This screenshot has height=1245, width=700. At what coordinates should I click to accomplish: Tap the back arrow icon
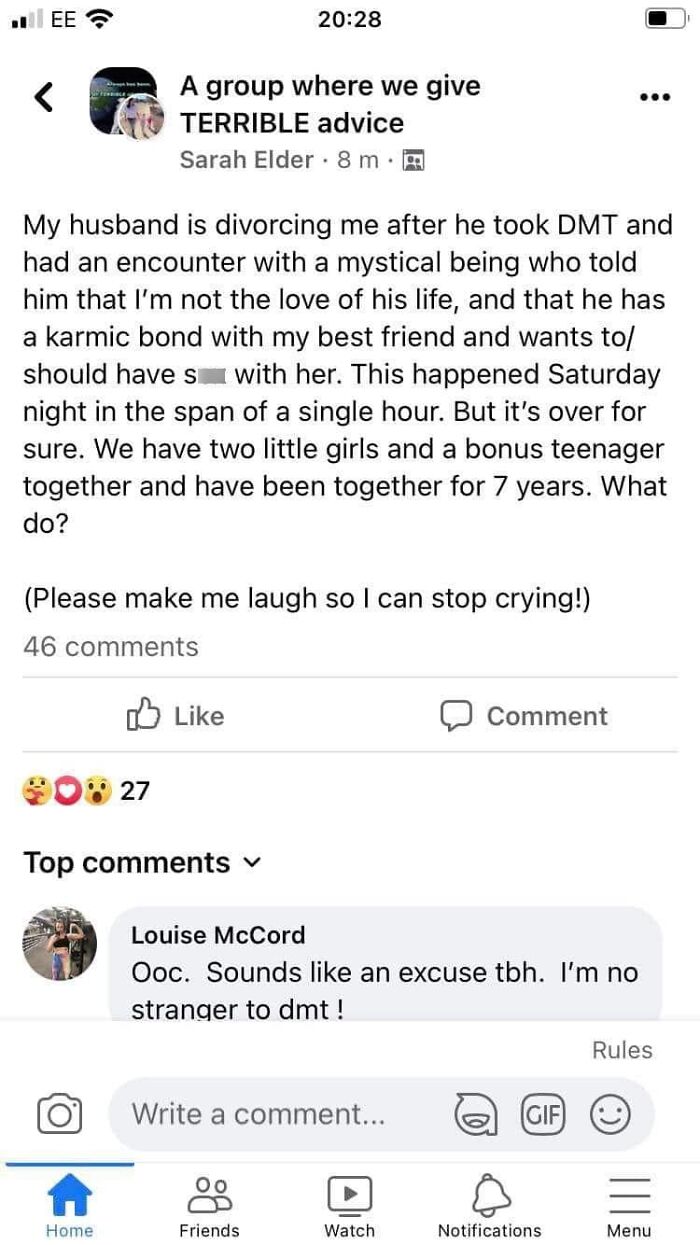[42, 97]
